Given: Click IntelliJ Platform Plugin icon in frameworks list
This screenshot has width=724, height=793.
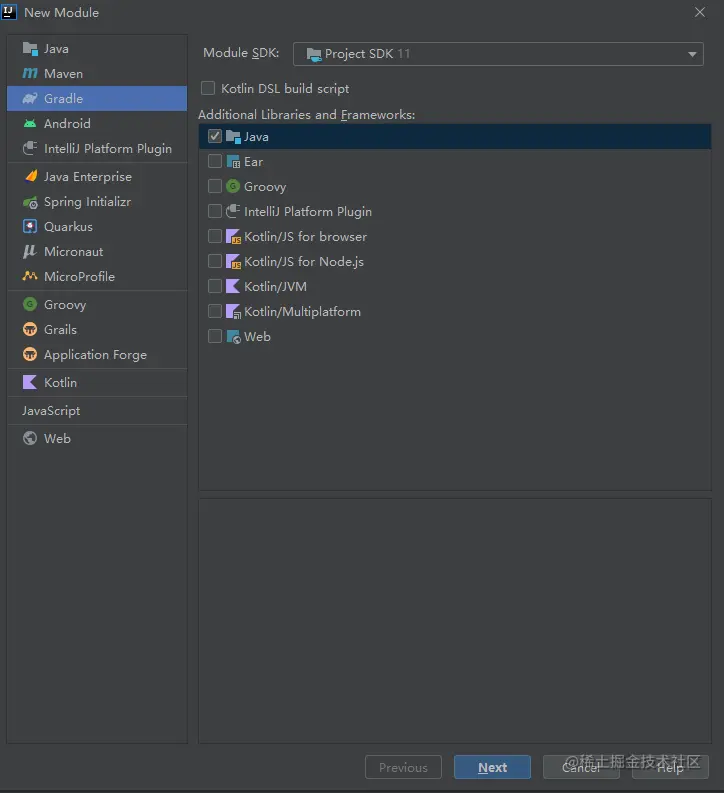Looking at the screenshot, I should click(233, 211).
